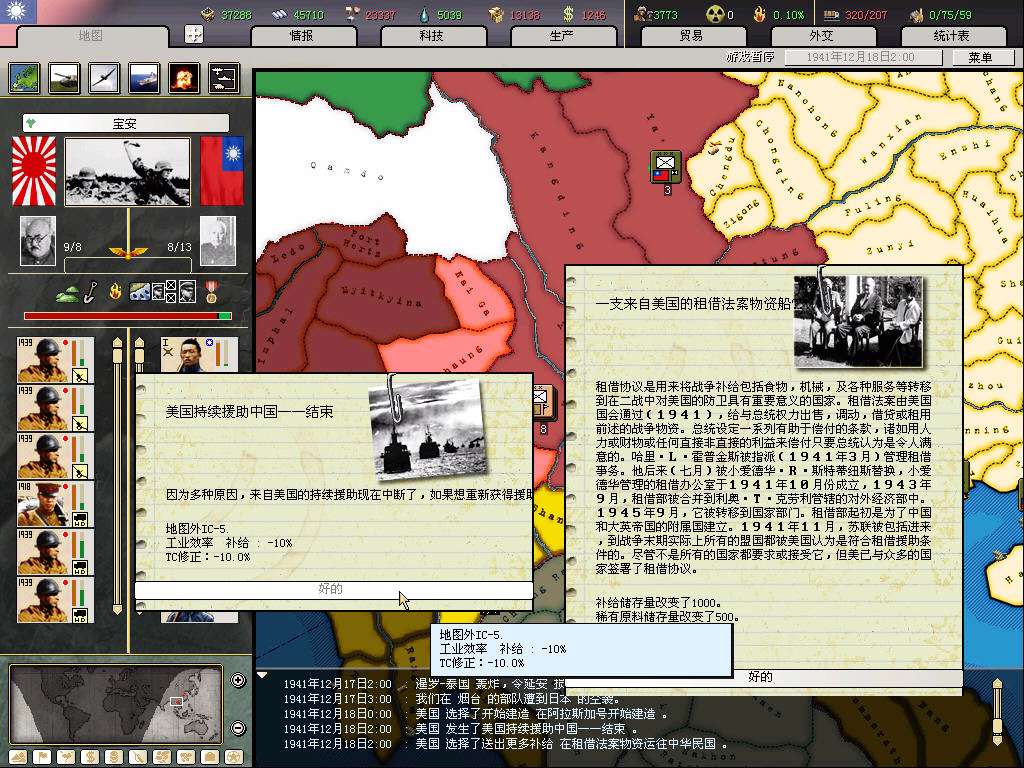1024x768 pixels.
Task: Click the date field 1941年12月18日2:00
Action: (862, 57)
